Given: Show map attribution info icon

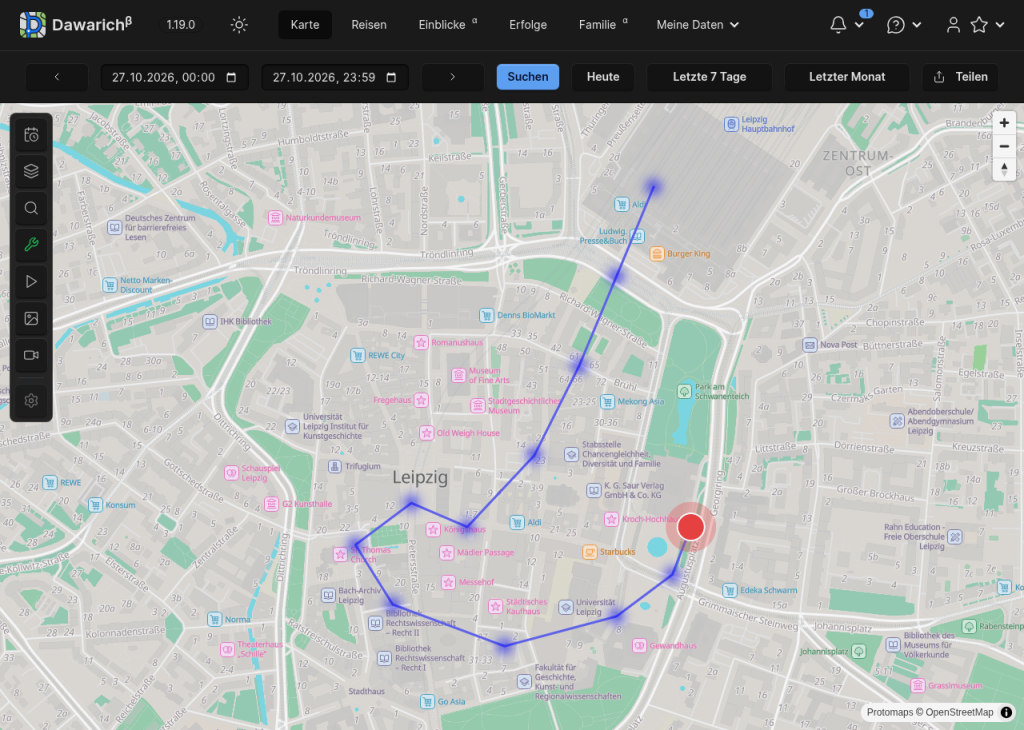Looking at the screenshot, I should (x=1006, y=712).
